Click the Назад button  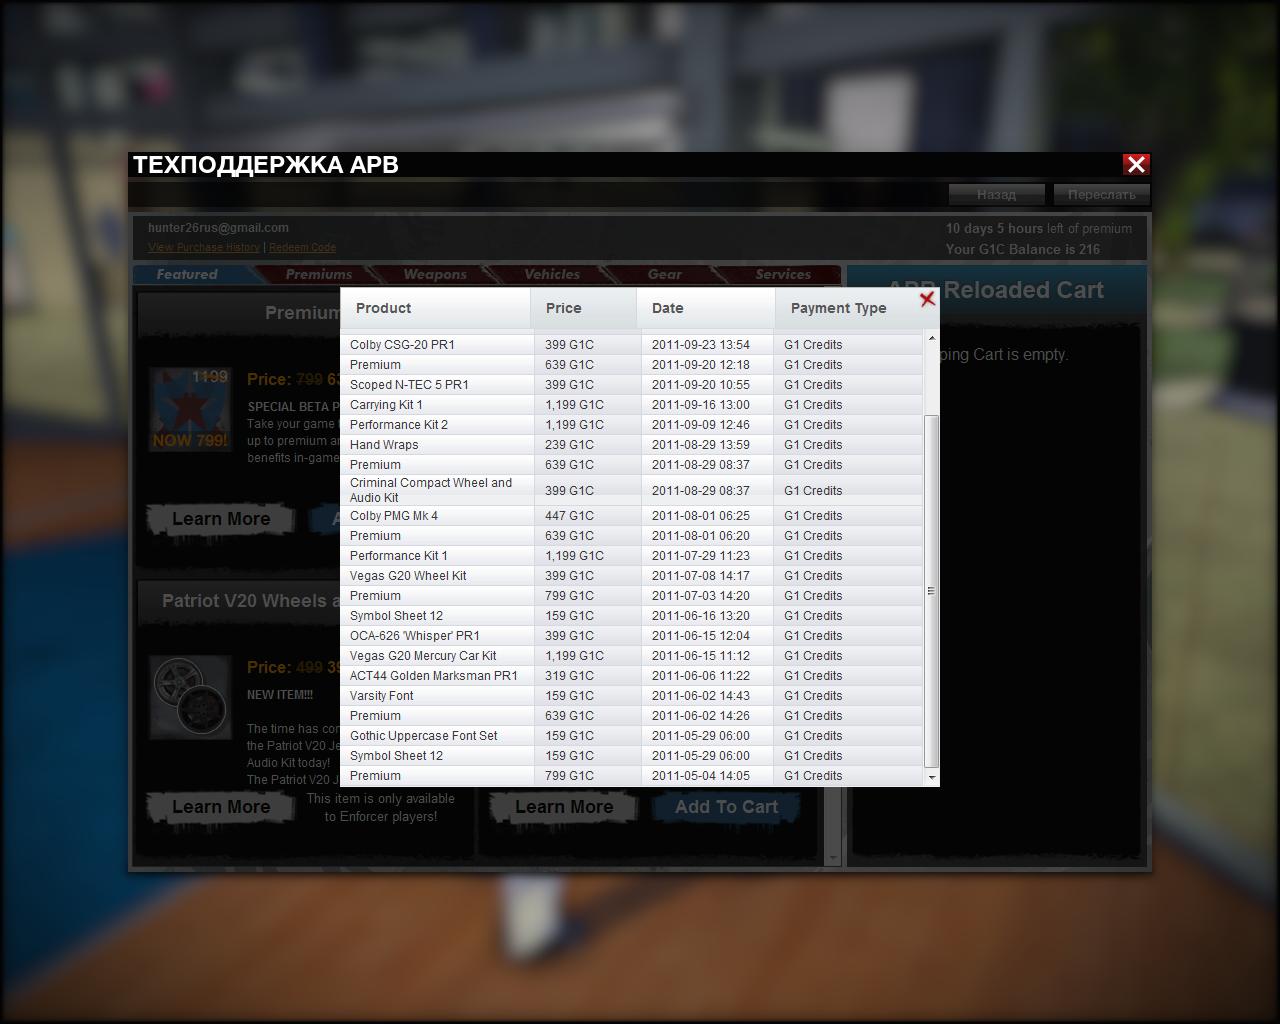(996, 194)
